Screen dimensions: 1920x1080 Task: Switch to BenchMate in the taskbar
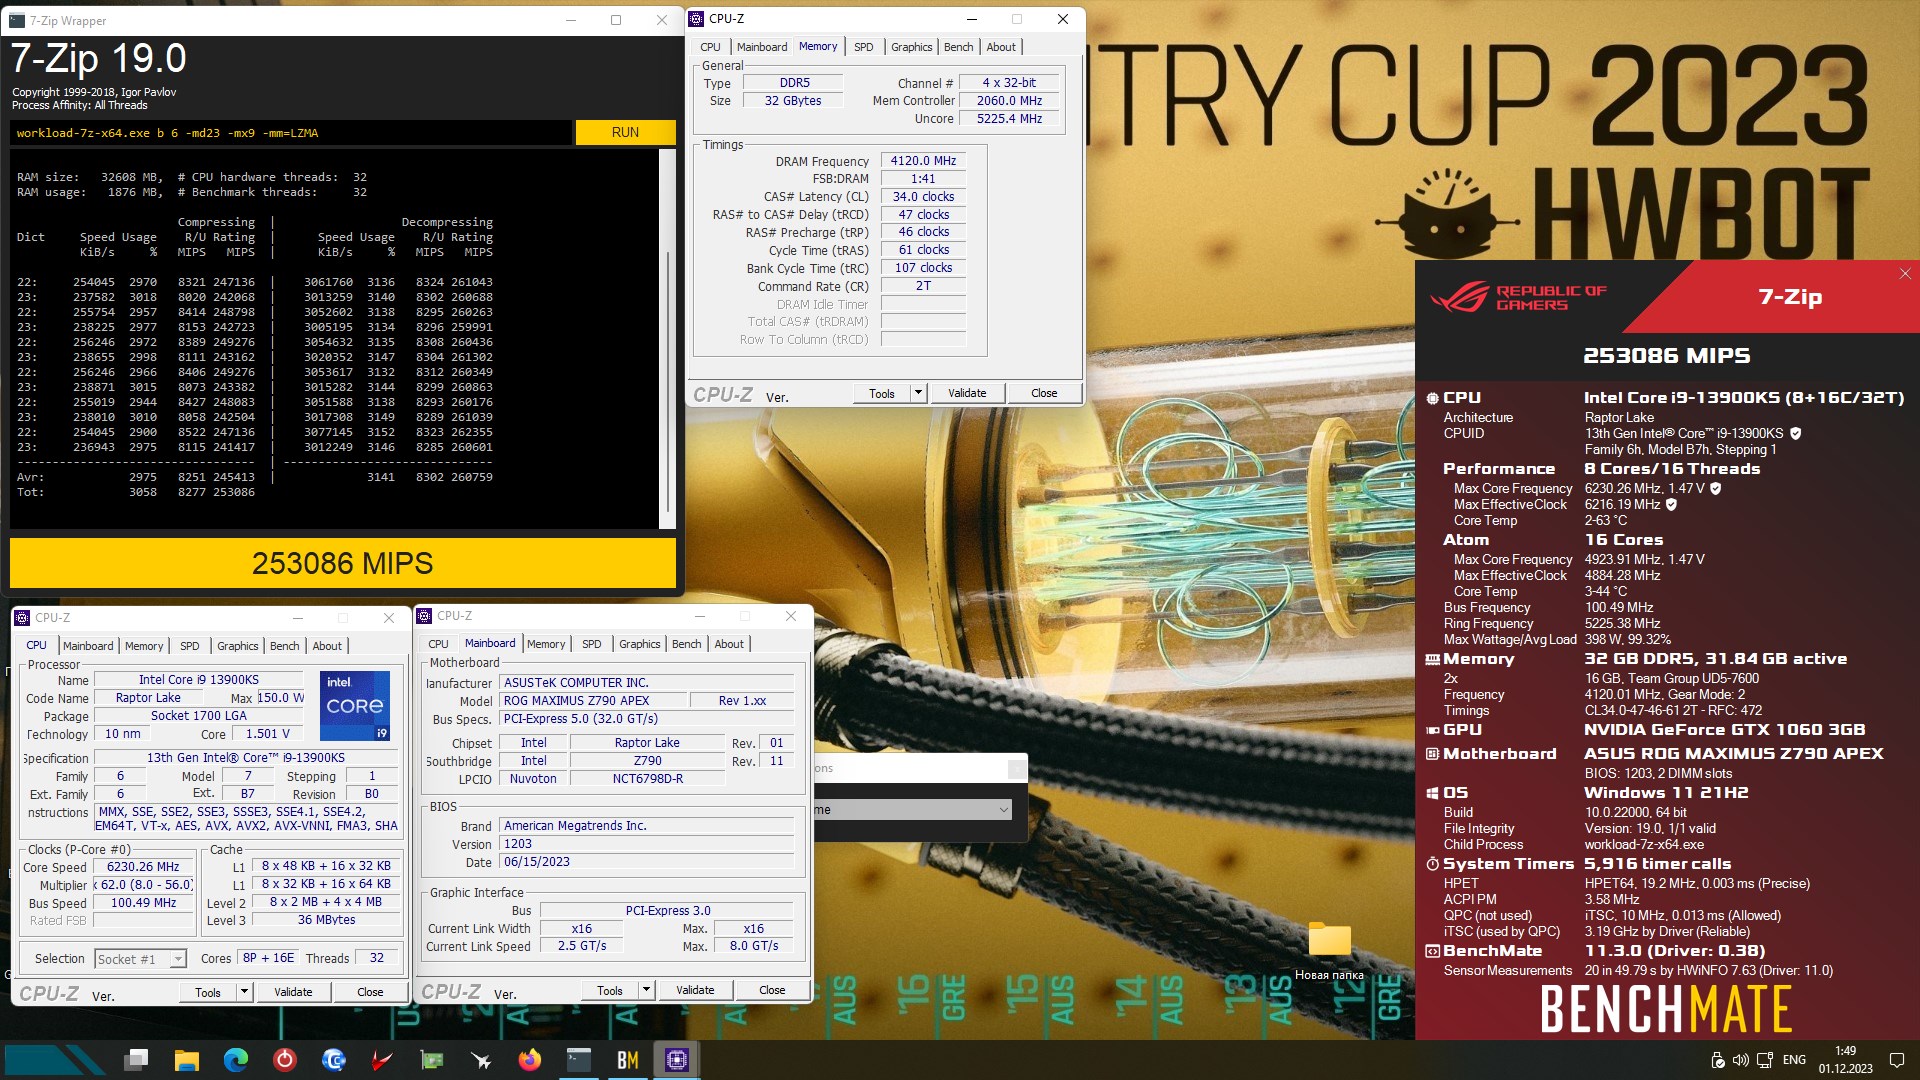point(628,1060)
